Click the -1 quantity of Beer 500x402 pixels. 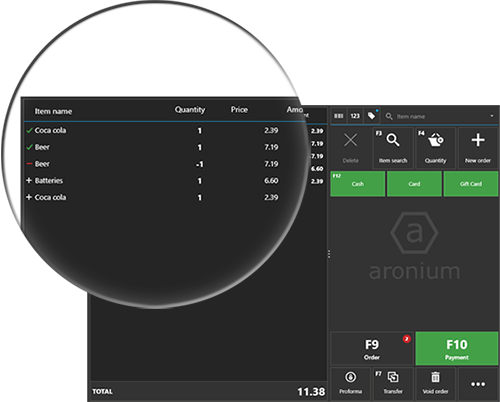coord(199,164)
